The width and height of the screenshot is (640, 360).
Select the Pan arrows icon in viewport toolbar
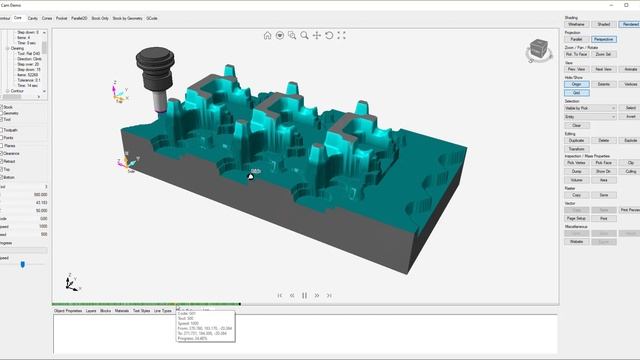coord(317,36)
